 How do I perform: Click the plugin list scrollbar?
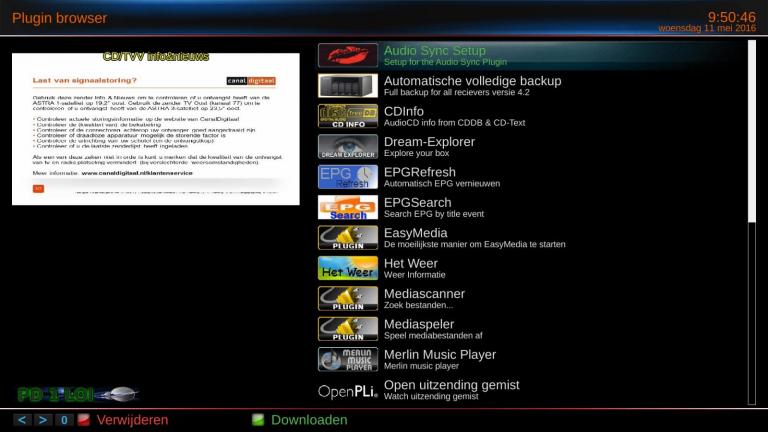(x=751, y=220)
